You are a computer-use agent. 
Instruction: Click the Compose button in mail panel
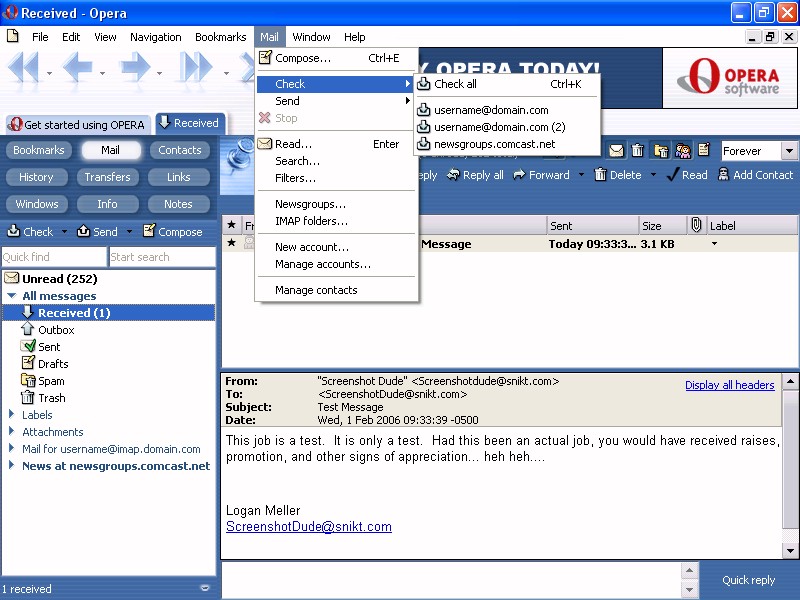172,232
